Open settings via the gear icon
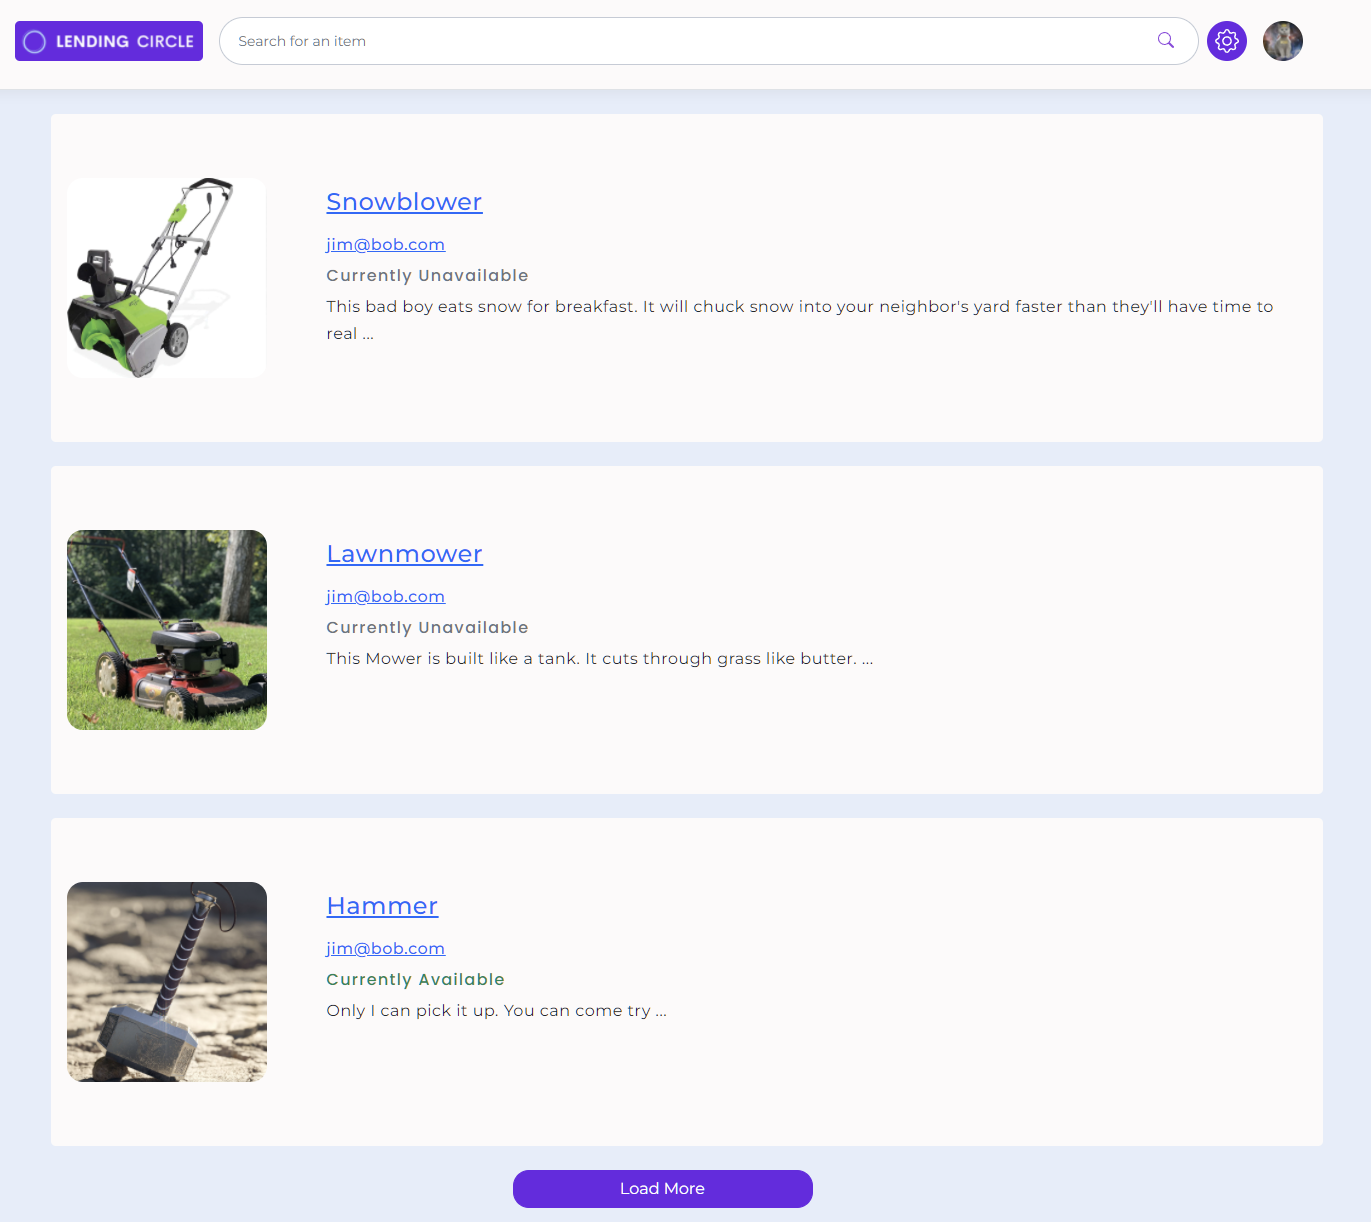This screenshot has width=1371, height=1222. 1226,41
